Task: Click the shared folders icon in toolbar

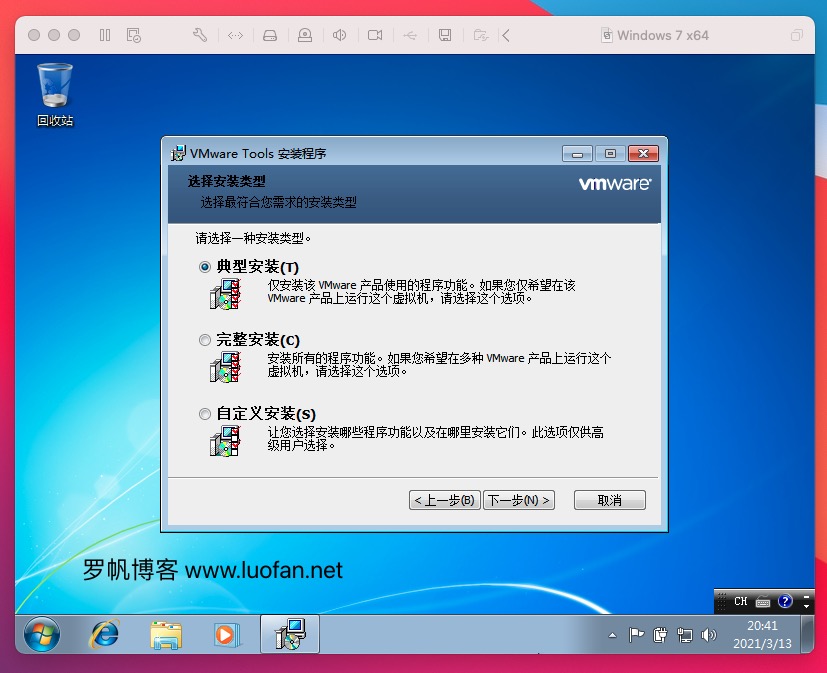Action: [x=480, y=35]
